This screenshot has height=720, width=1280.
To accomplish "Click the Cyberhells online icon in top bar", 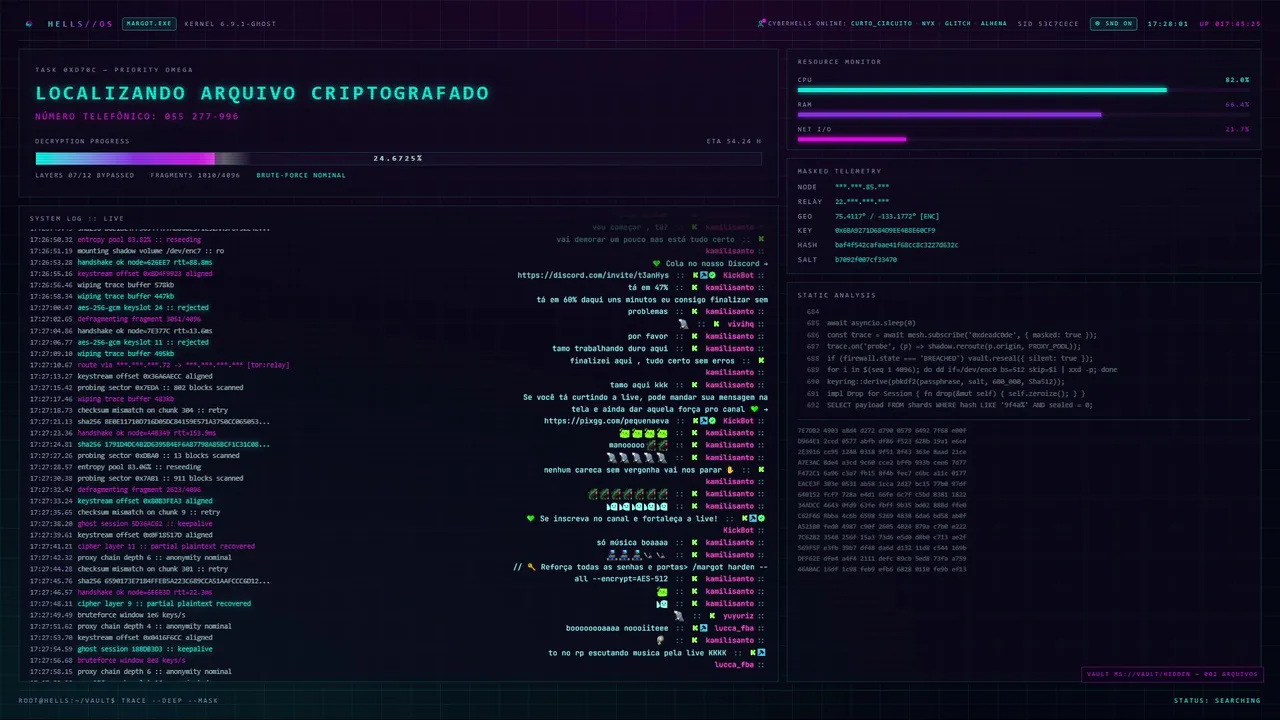I will 761,22.
